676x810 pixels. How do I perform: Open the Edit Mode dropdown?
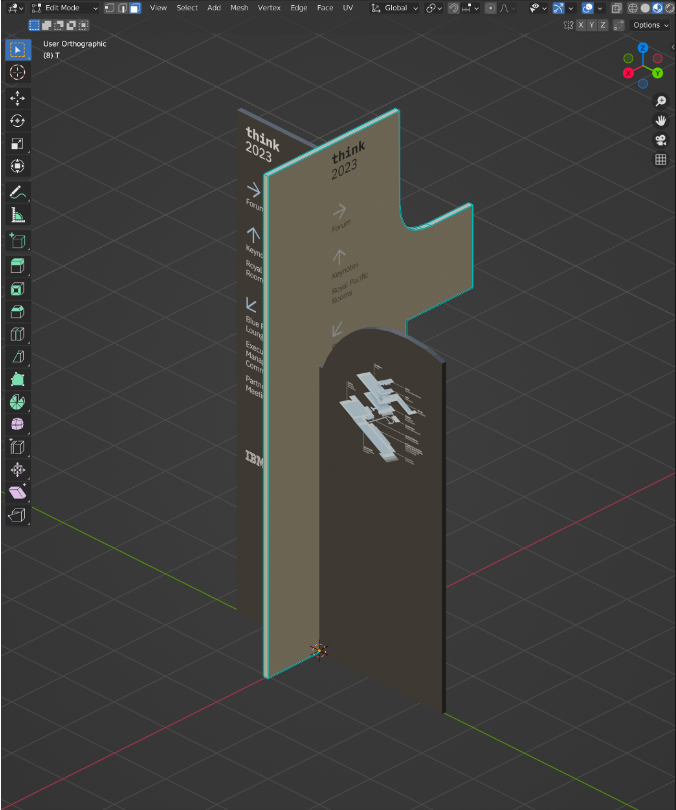pos(65,8)
